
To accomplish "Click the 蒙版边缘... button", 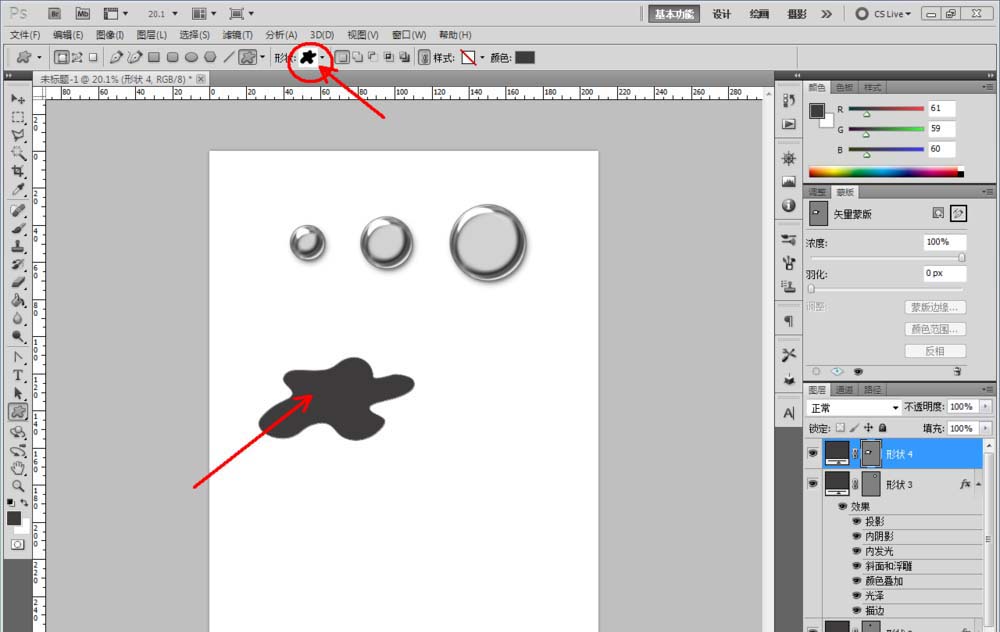I will [935, 307].
